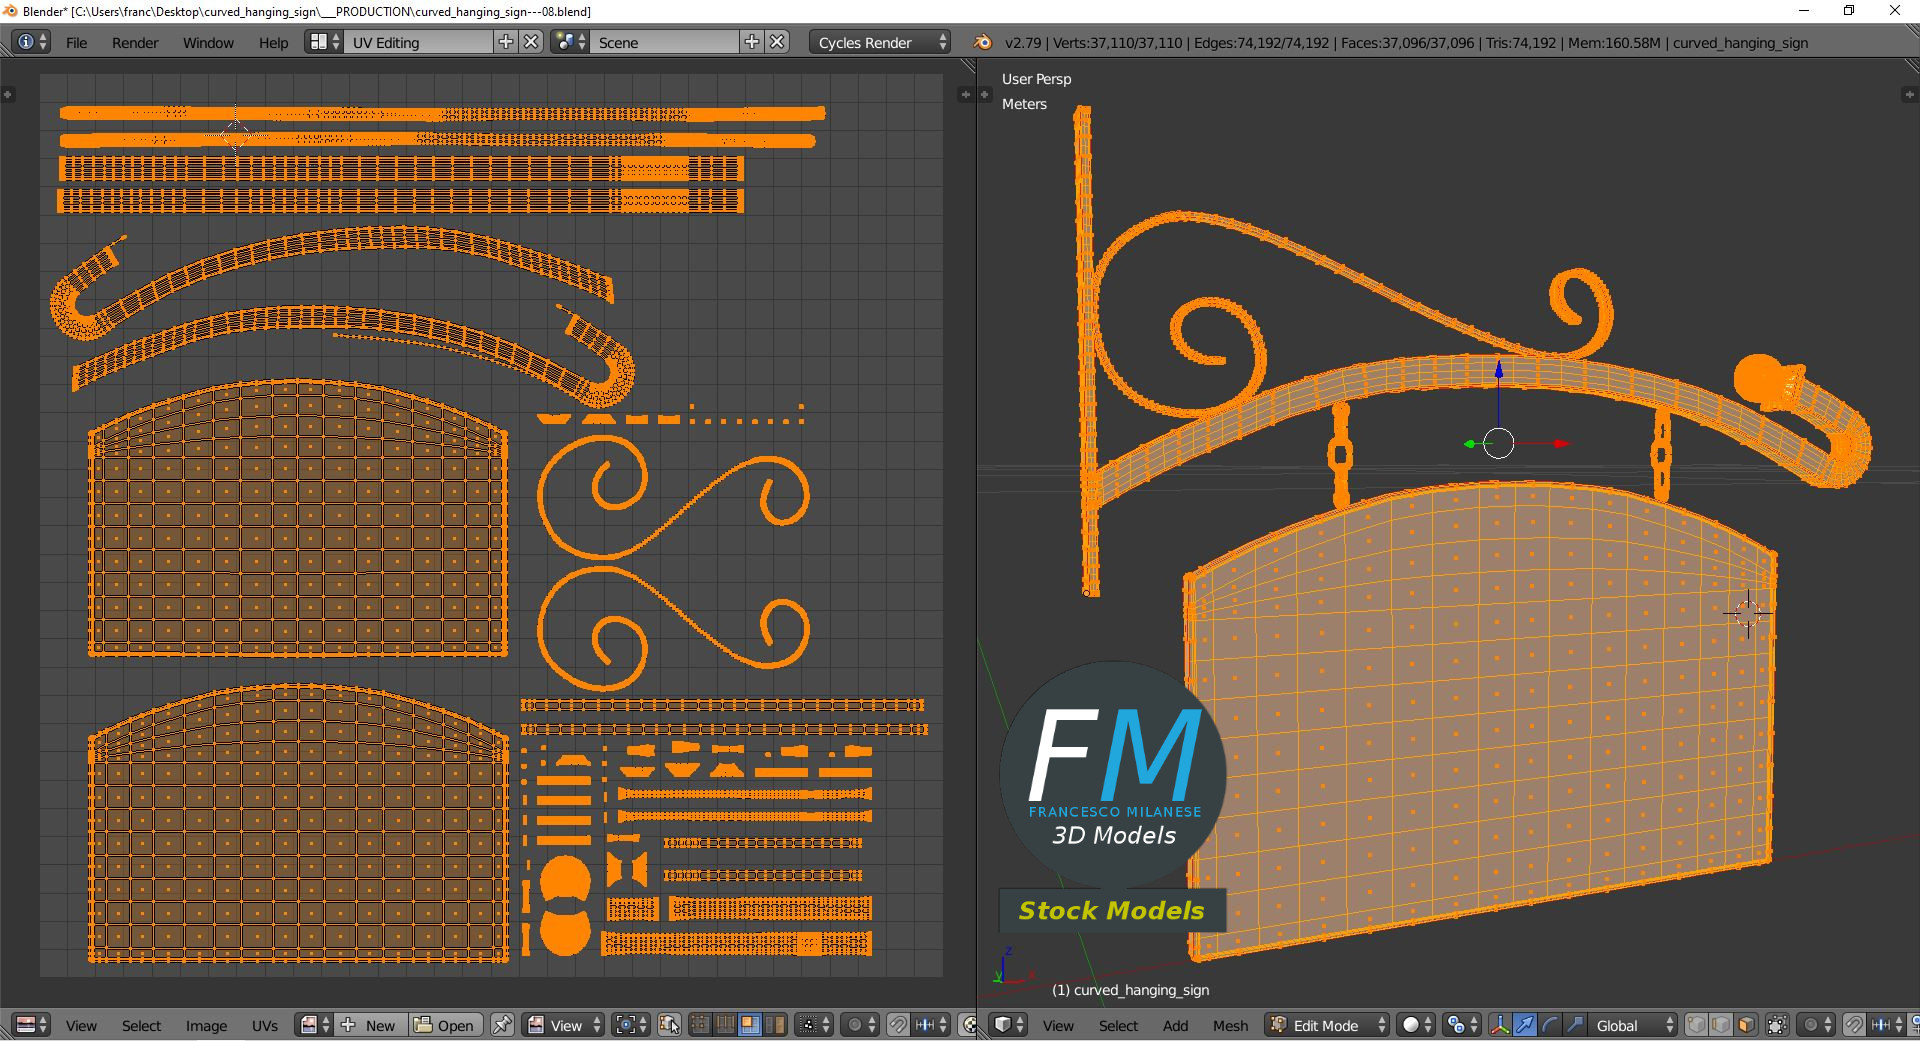Open the Image menu in UV editor

coord(206,1026)
